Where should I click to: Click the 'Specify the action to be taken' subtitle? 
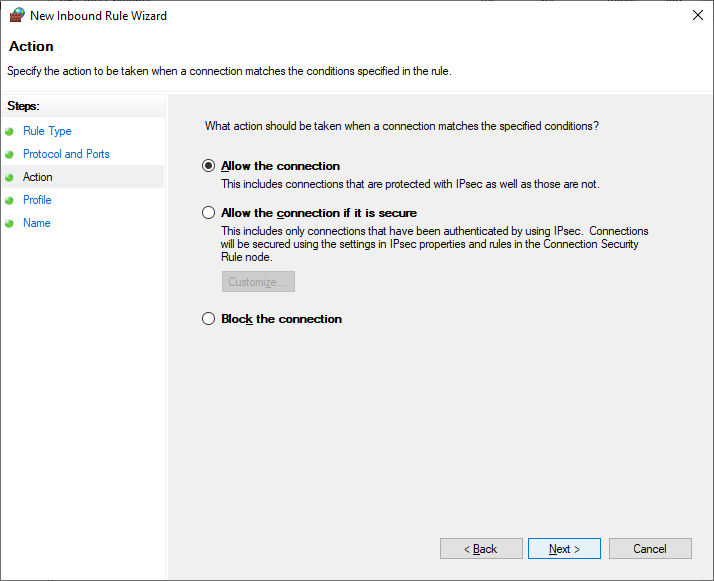coord(229,71)
